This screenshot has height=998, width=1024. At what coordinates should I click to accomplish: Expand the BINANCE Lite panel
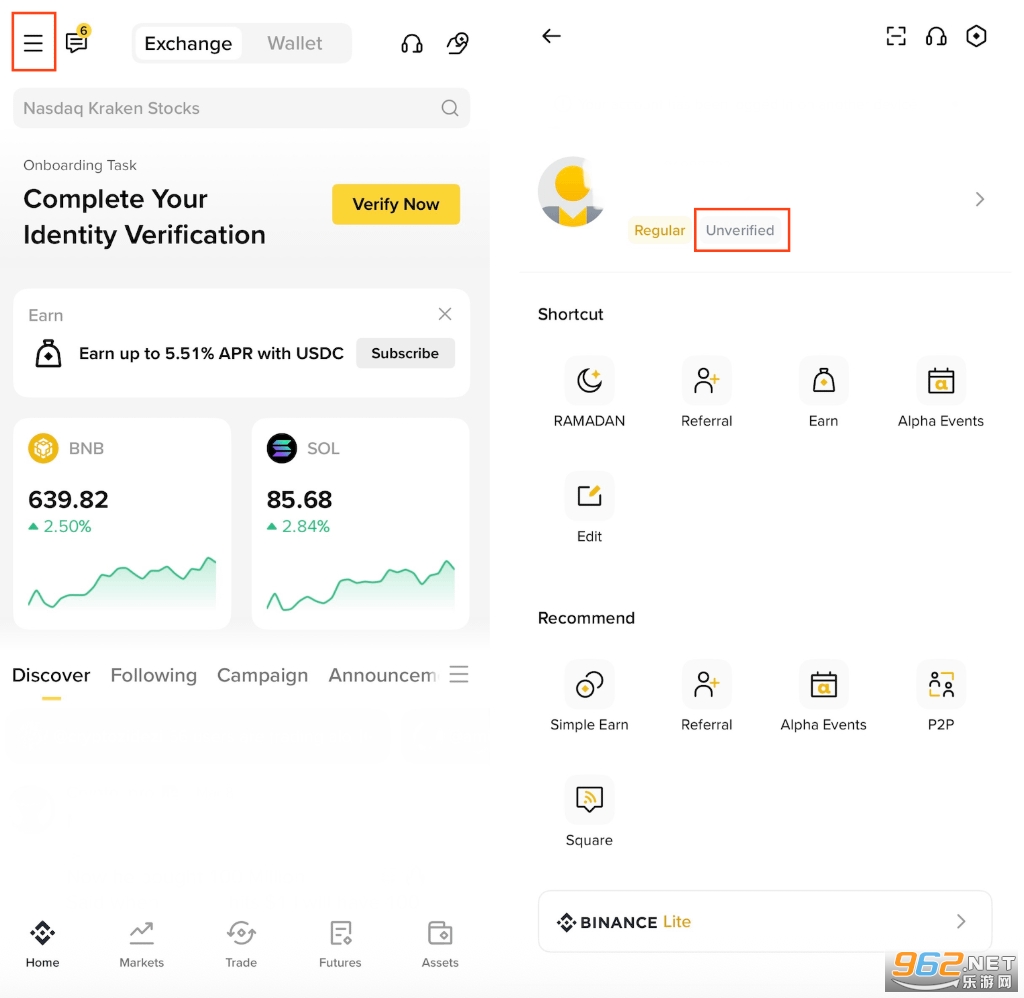click(764, 921)
